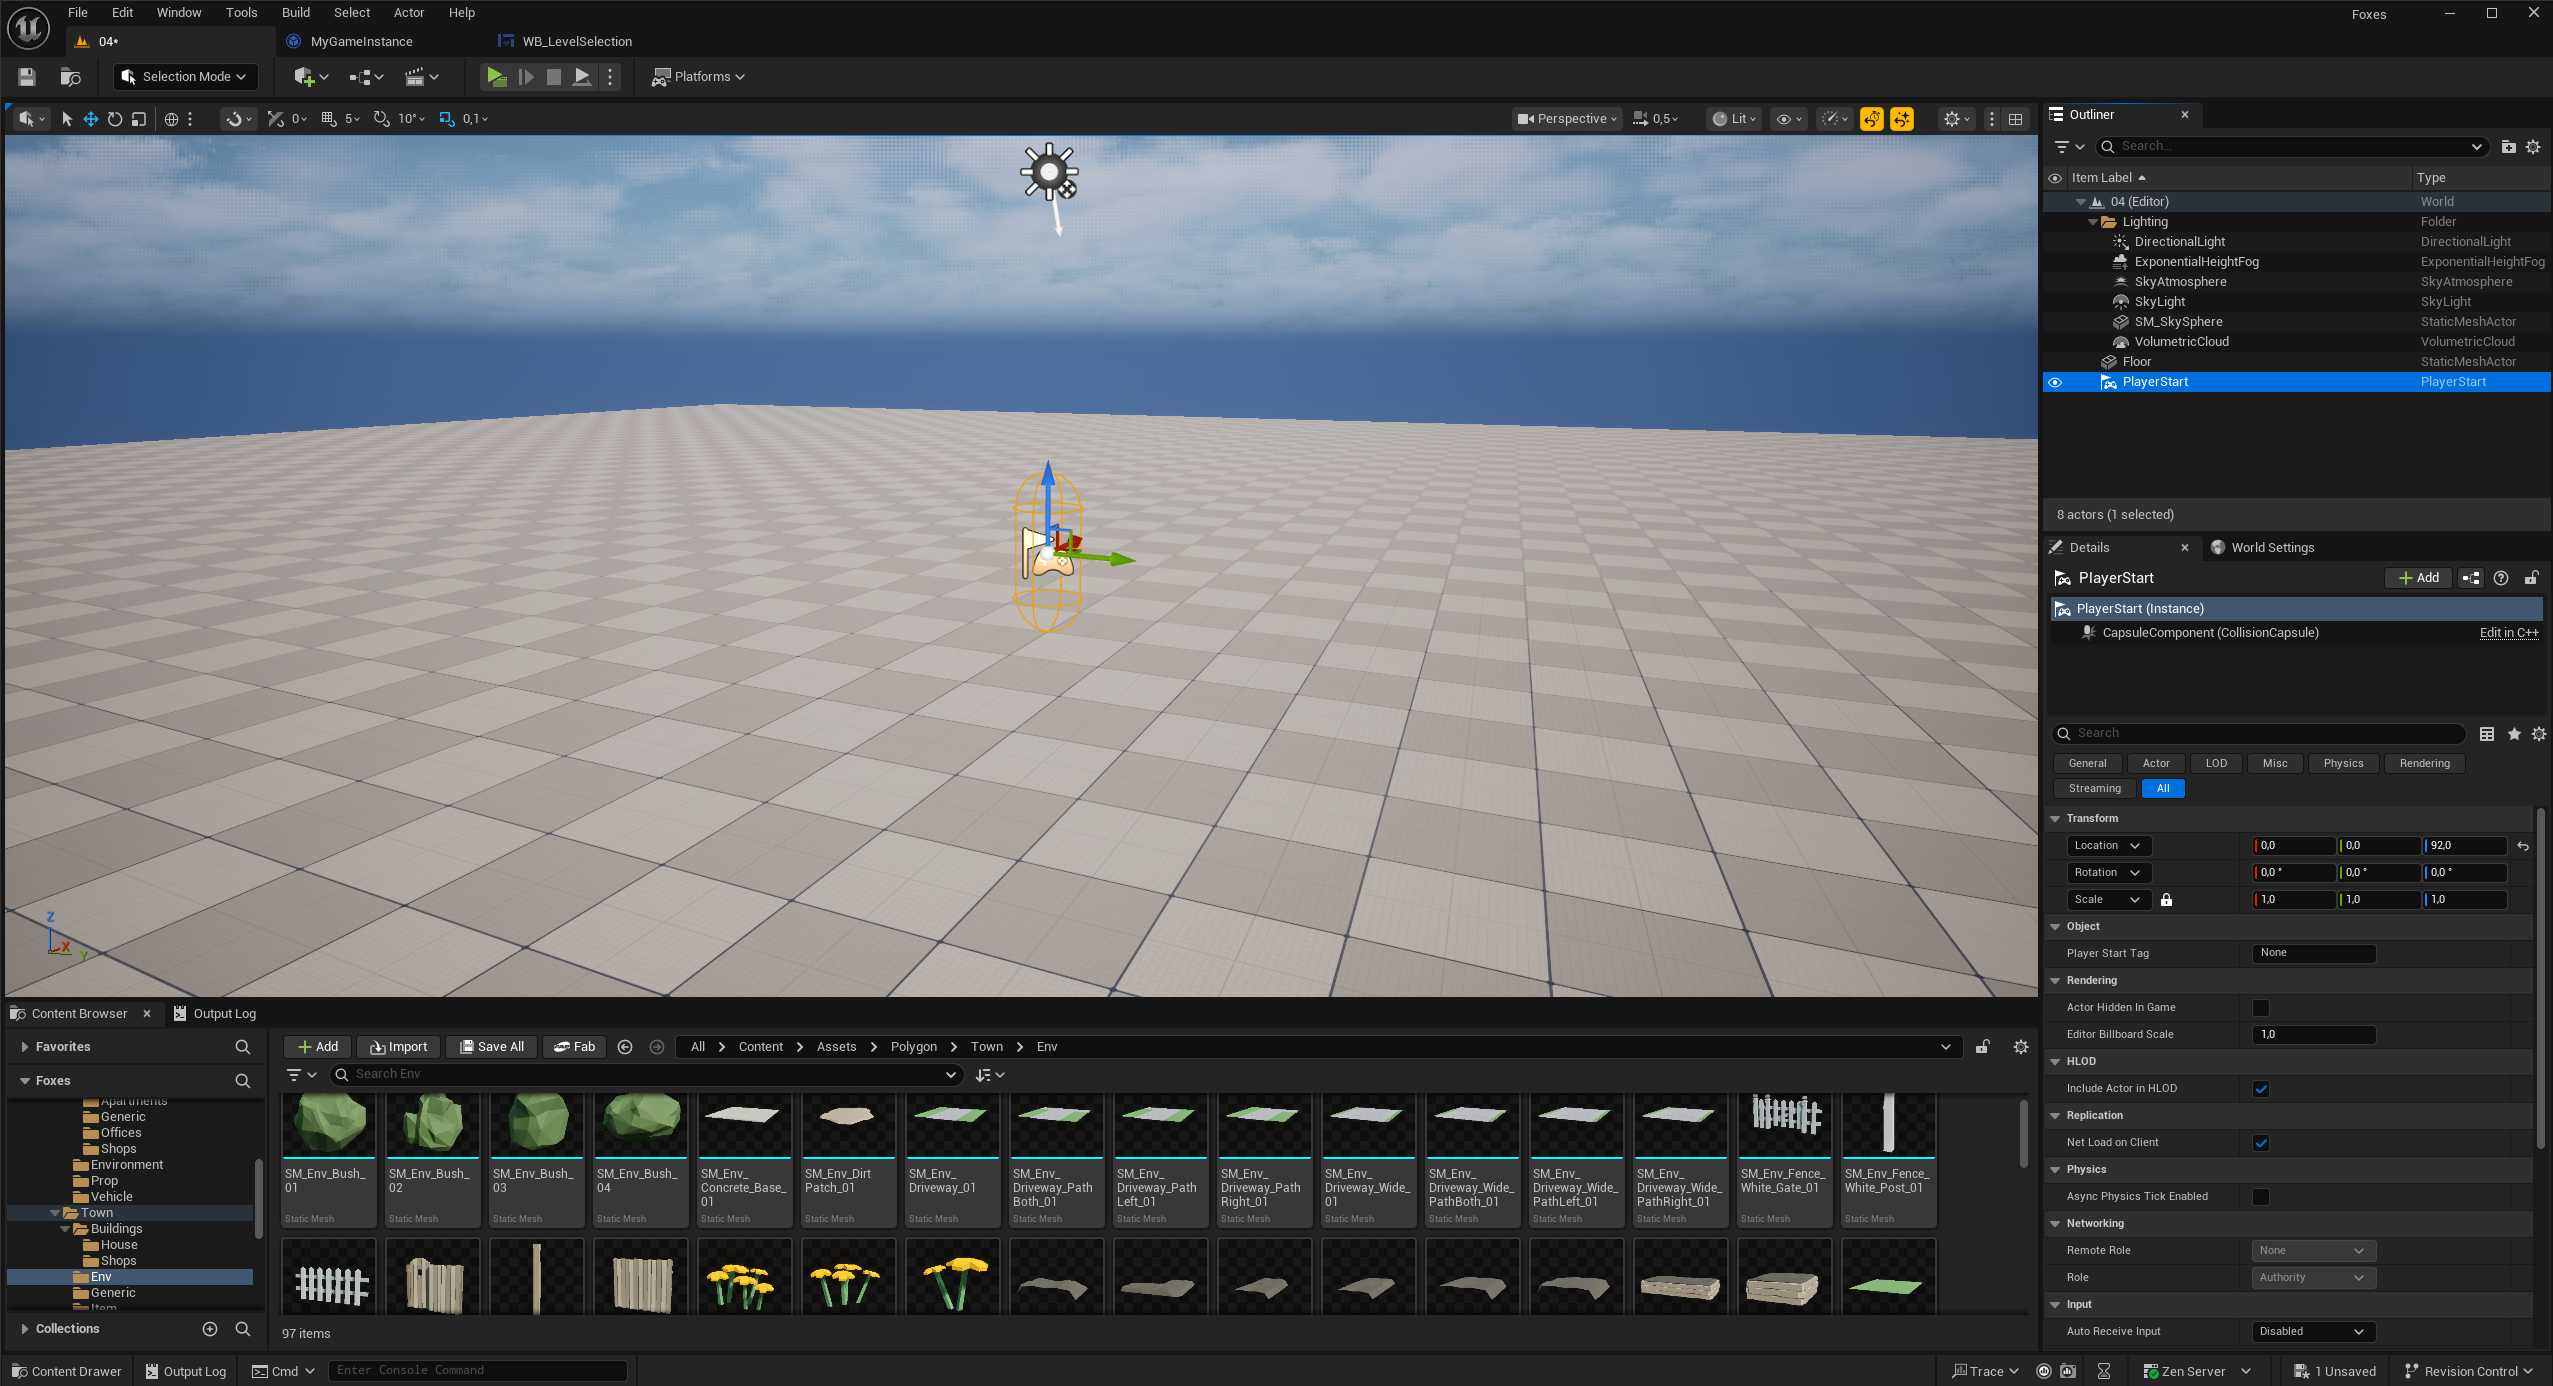Image resolution: width=2553 pixels, height=1386 pixels.
Task: Toggle the world coordinate space globe icon
Action: tap(171, 119)
